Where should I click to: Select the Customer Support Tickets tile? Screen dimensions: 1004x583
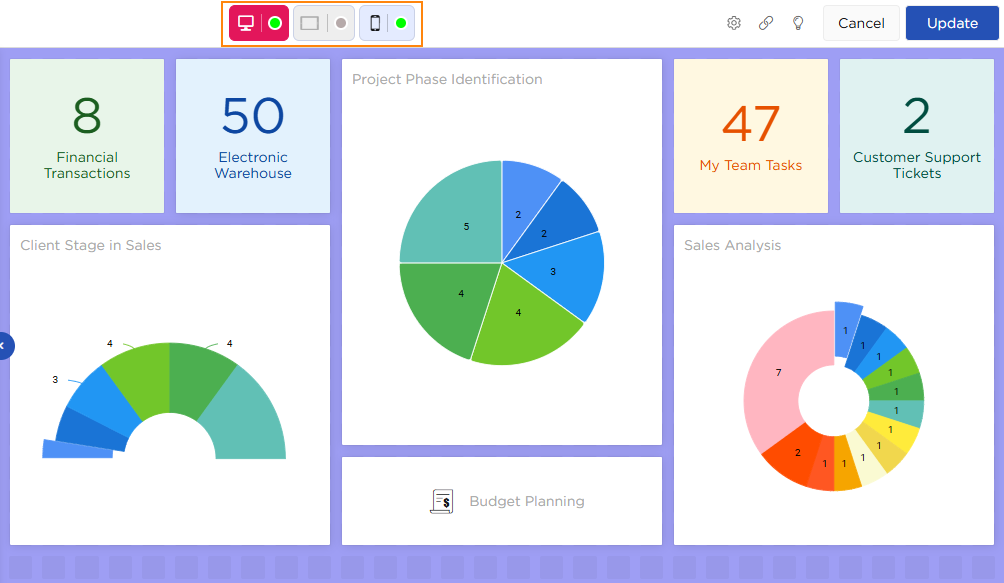coord(917,136)
